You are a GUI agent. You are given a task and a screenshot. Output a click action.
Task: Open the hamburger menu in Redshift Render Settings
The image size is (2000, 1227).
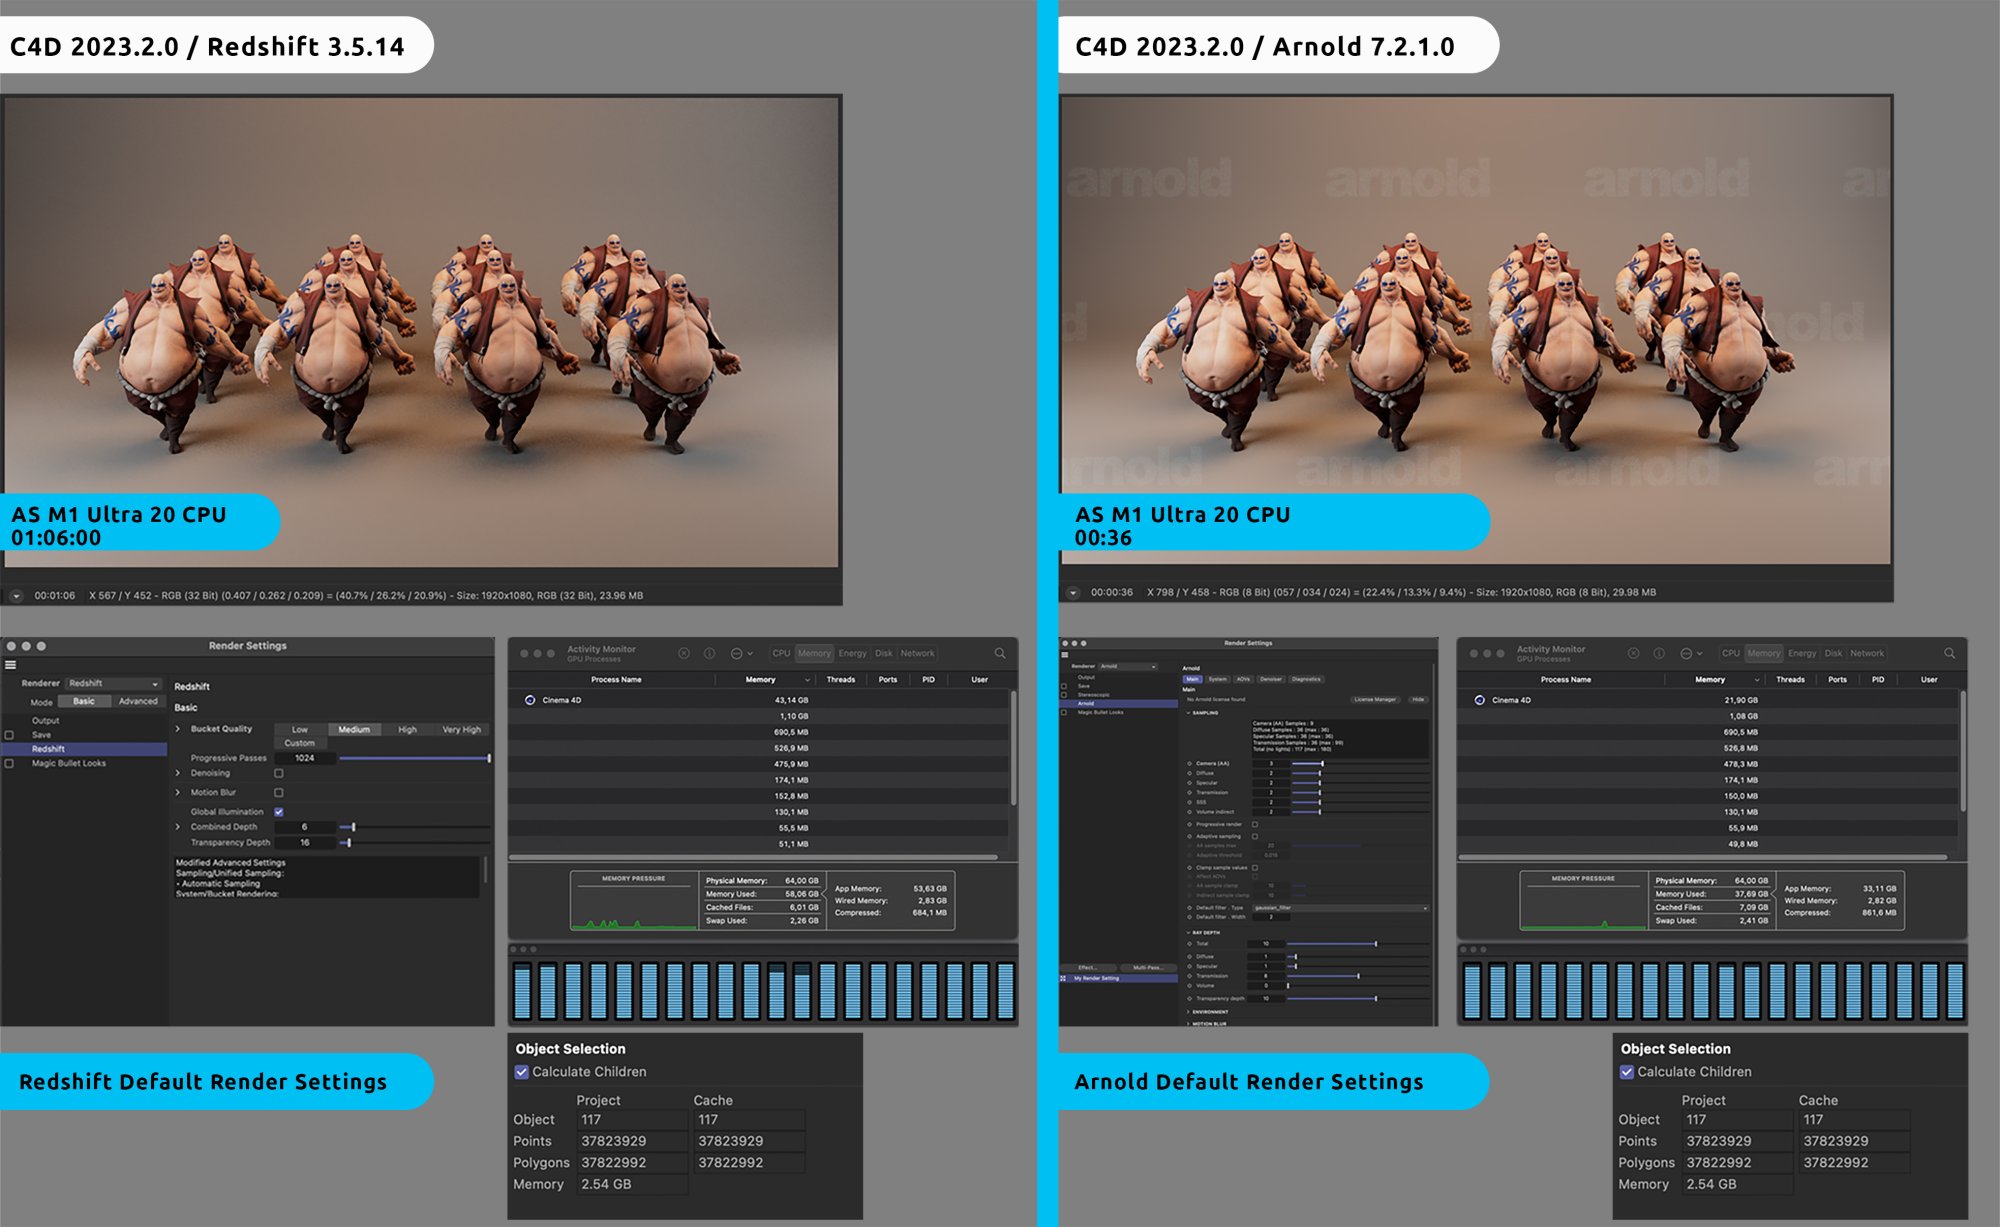[10, 665]
